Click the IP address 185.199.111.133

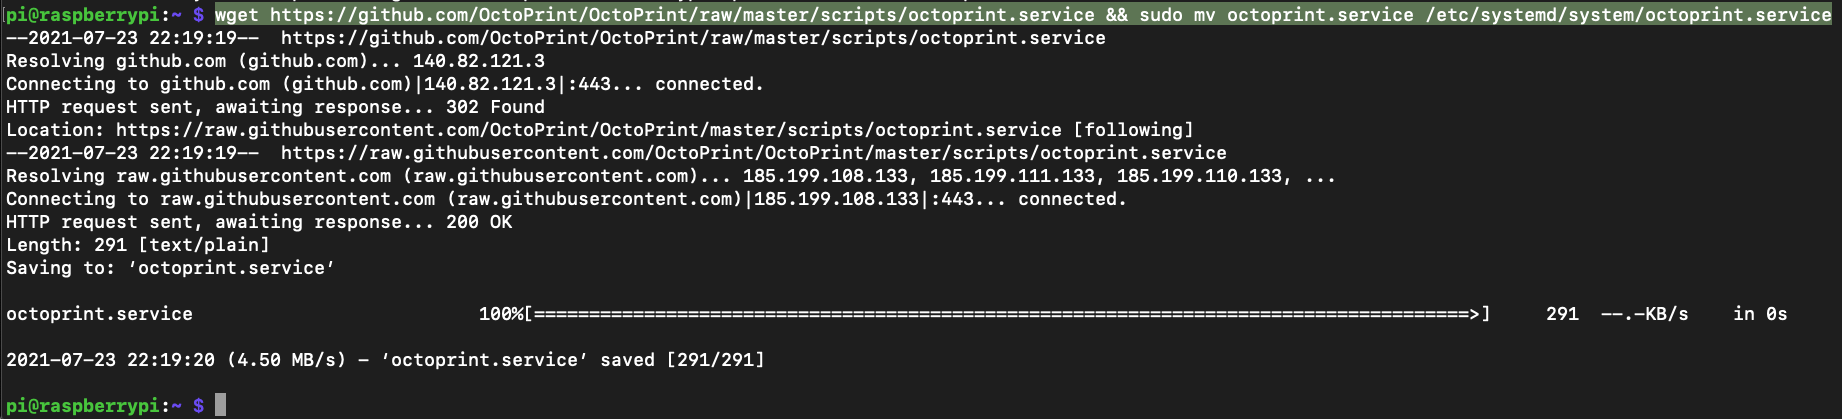click(x=1012, y=176)
